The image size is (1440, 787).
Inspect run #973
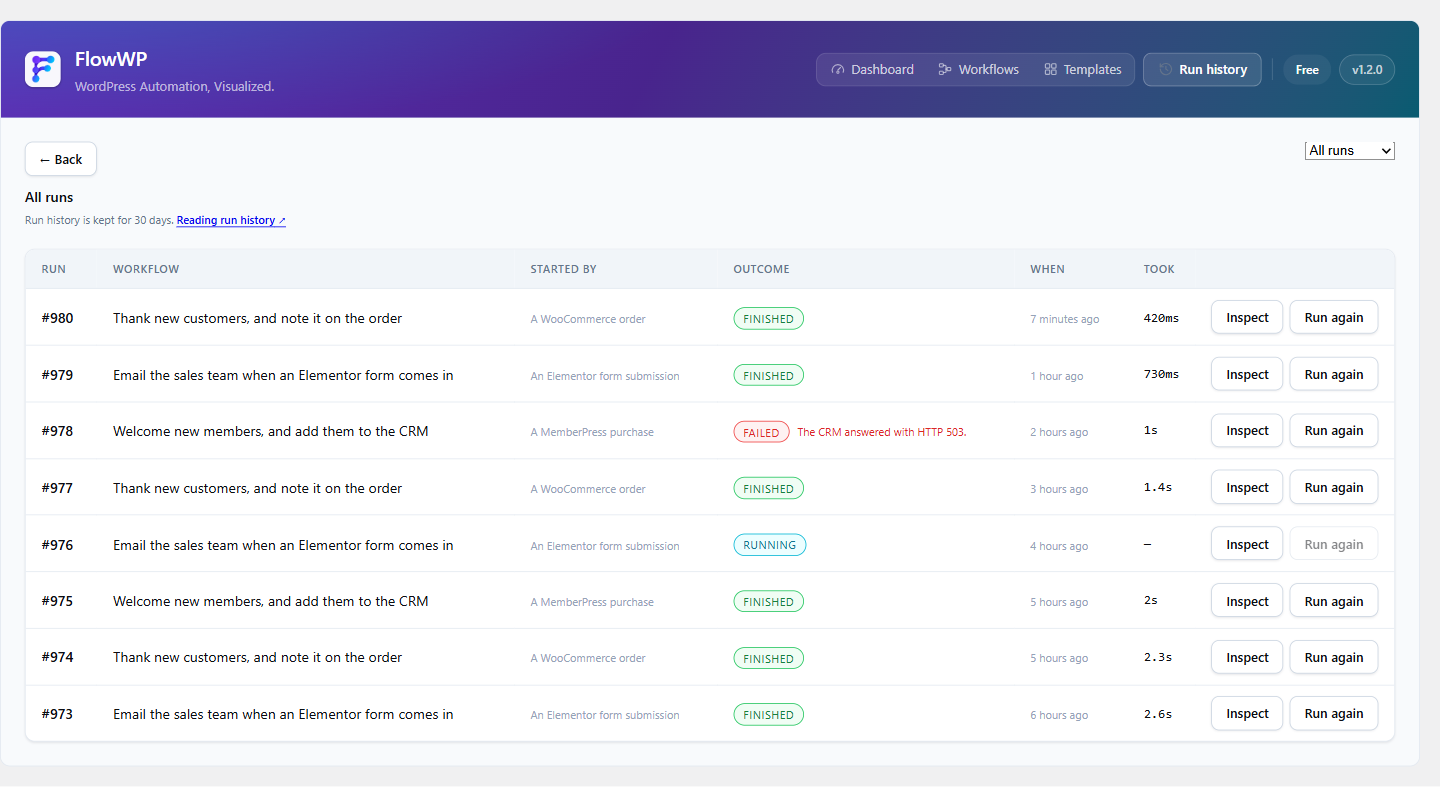coord(1247,714)
